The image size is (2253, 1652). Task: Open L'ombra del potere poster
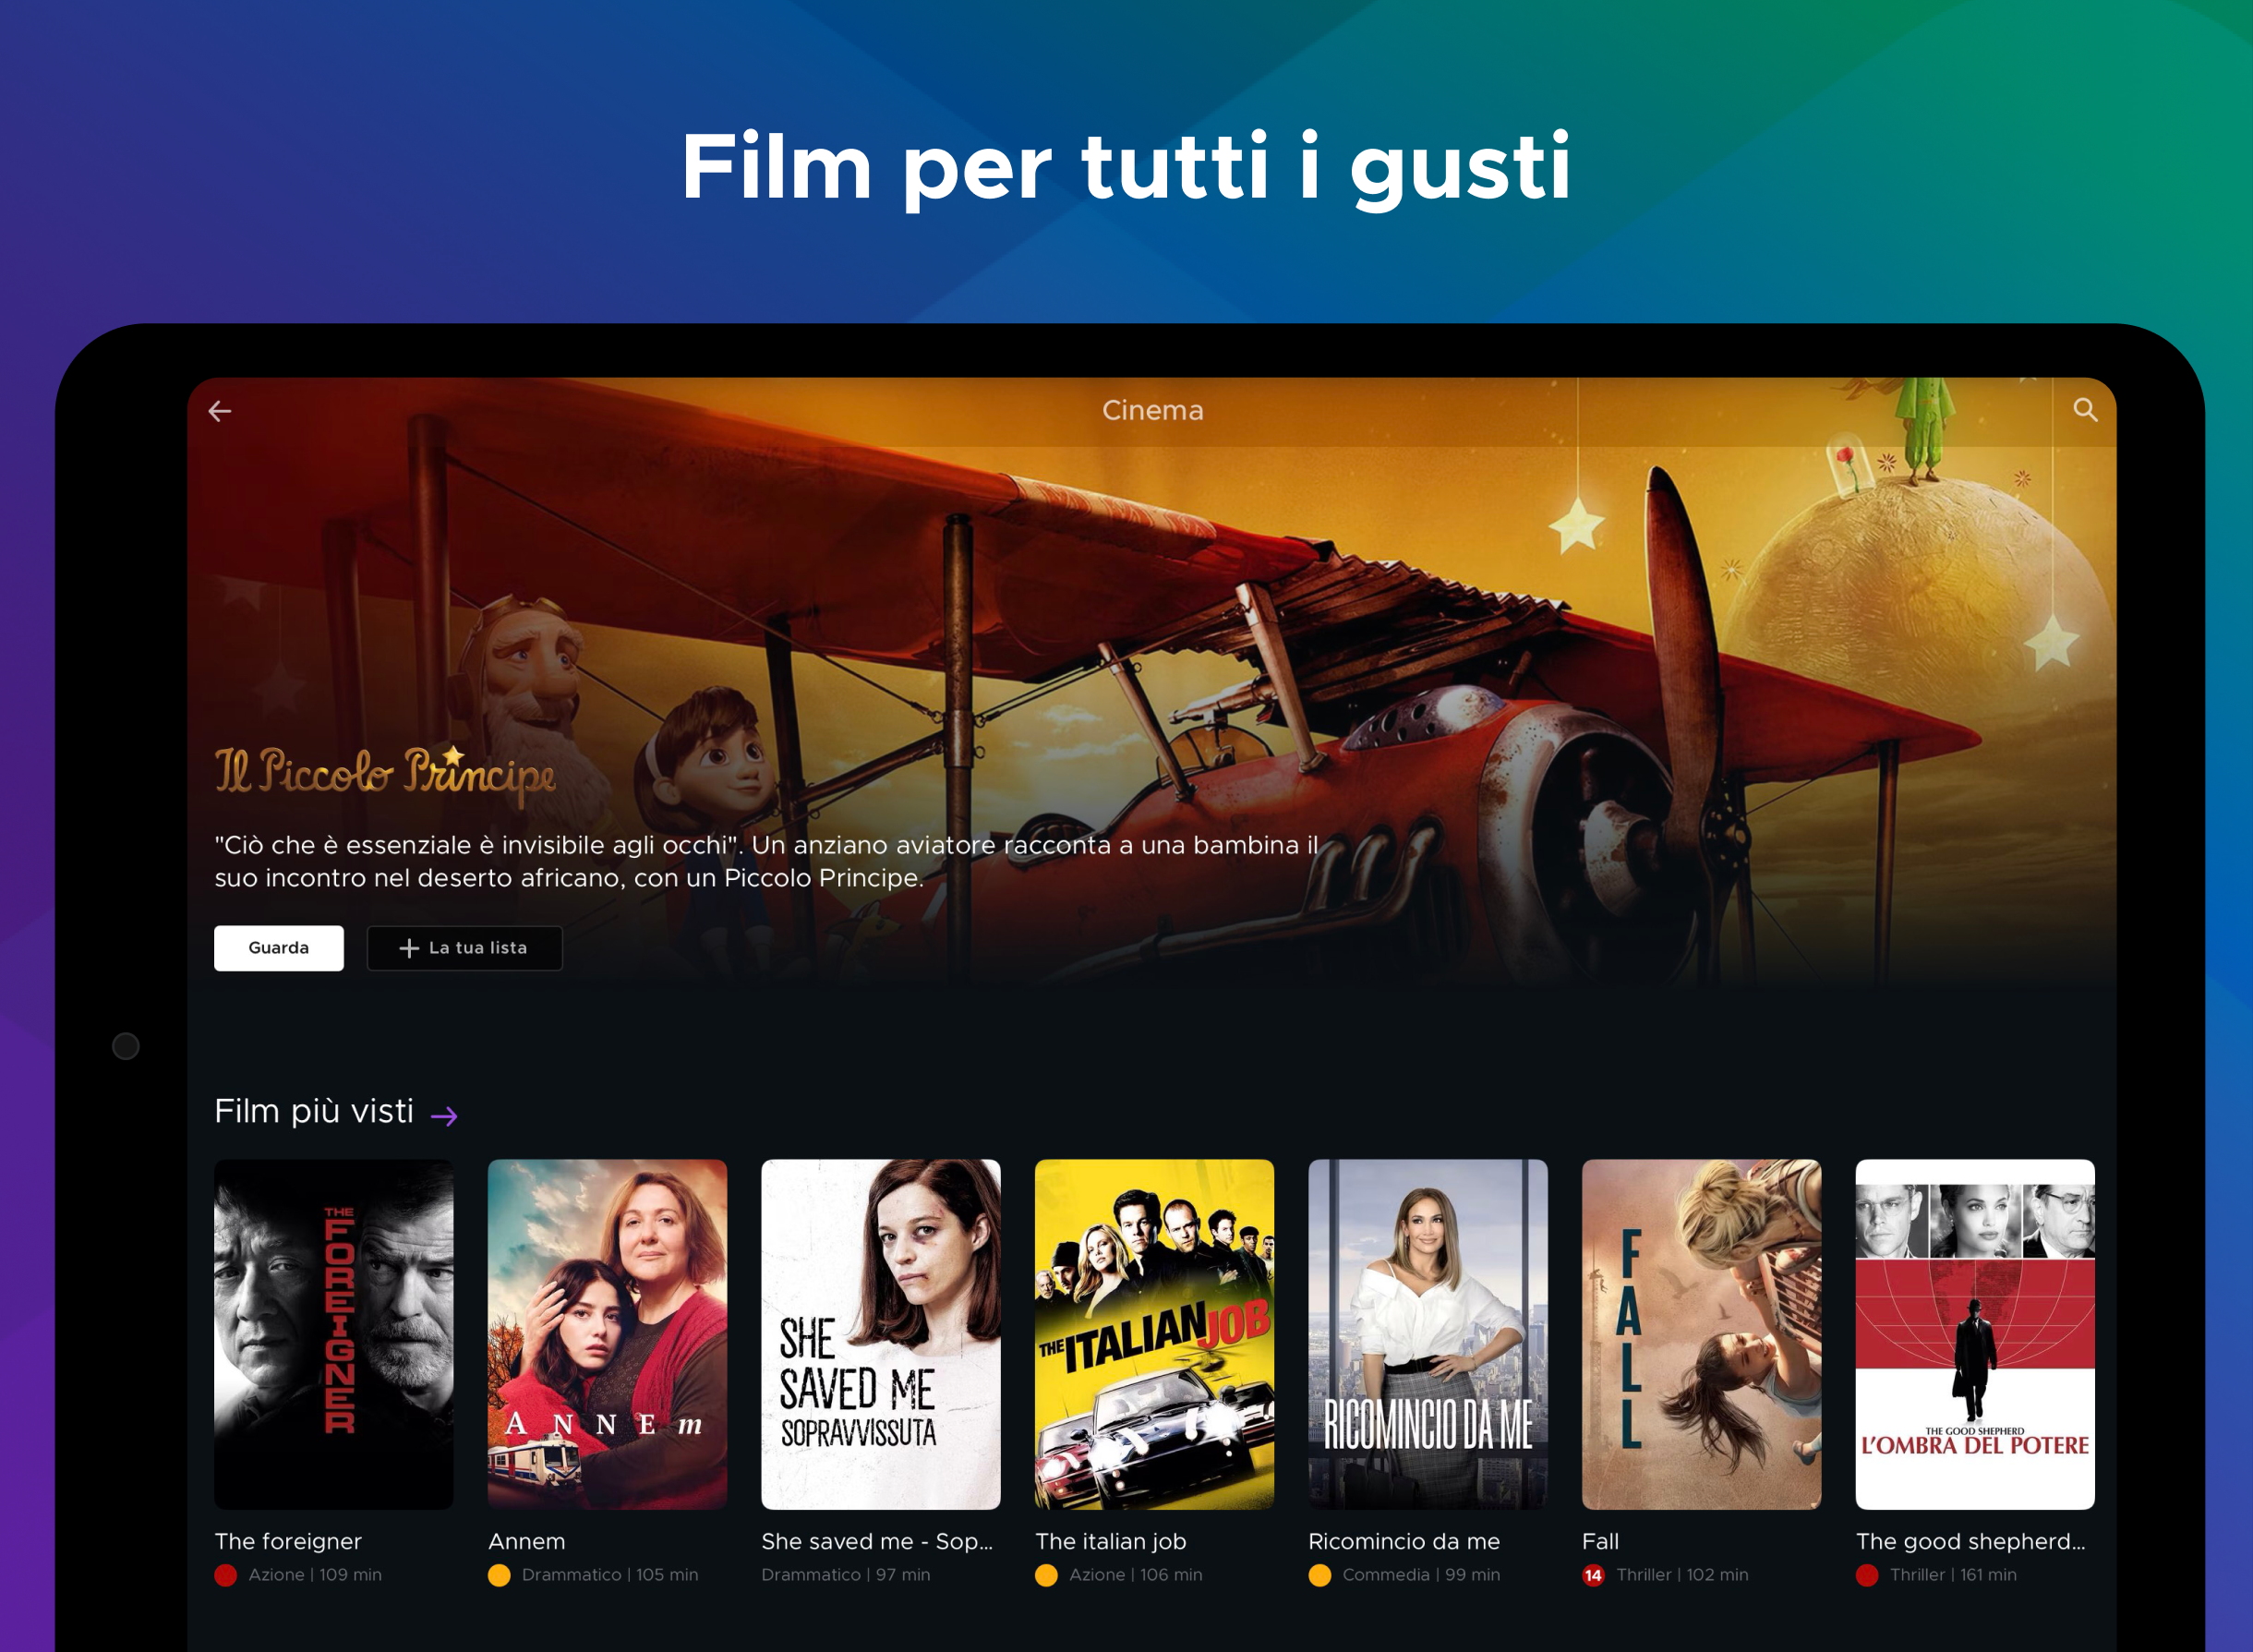pyautogui.click(x=1975, y=1334)
